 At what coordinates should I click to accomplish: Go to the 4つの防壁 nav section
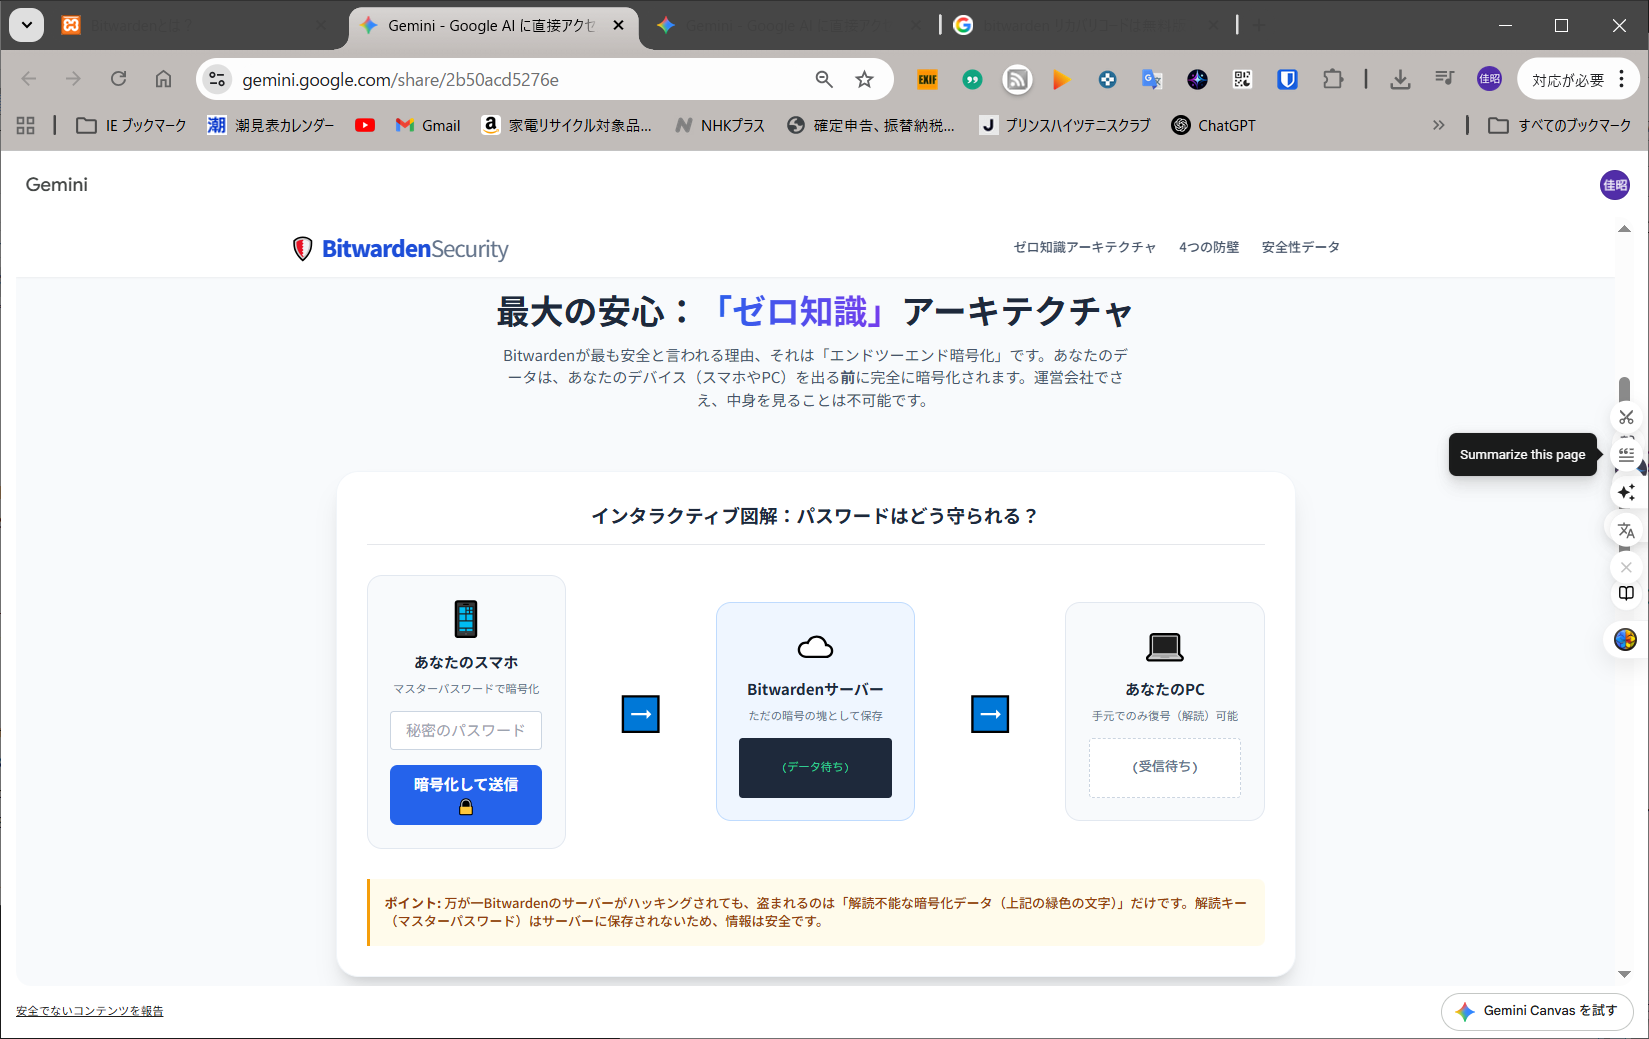(x=1208, y=247)
